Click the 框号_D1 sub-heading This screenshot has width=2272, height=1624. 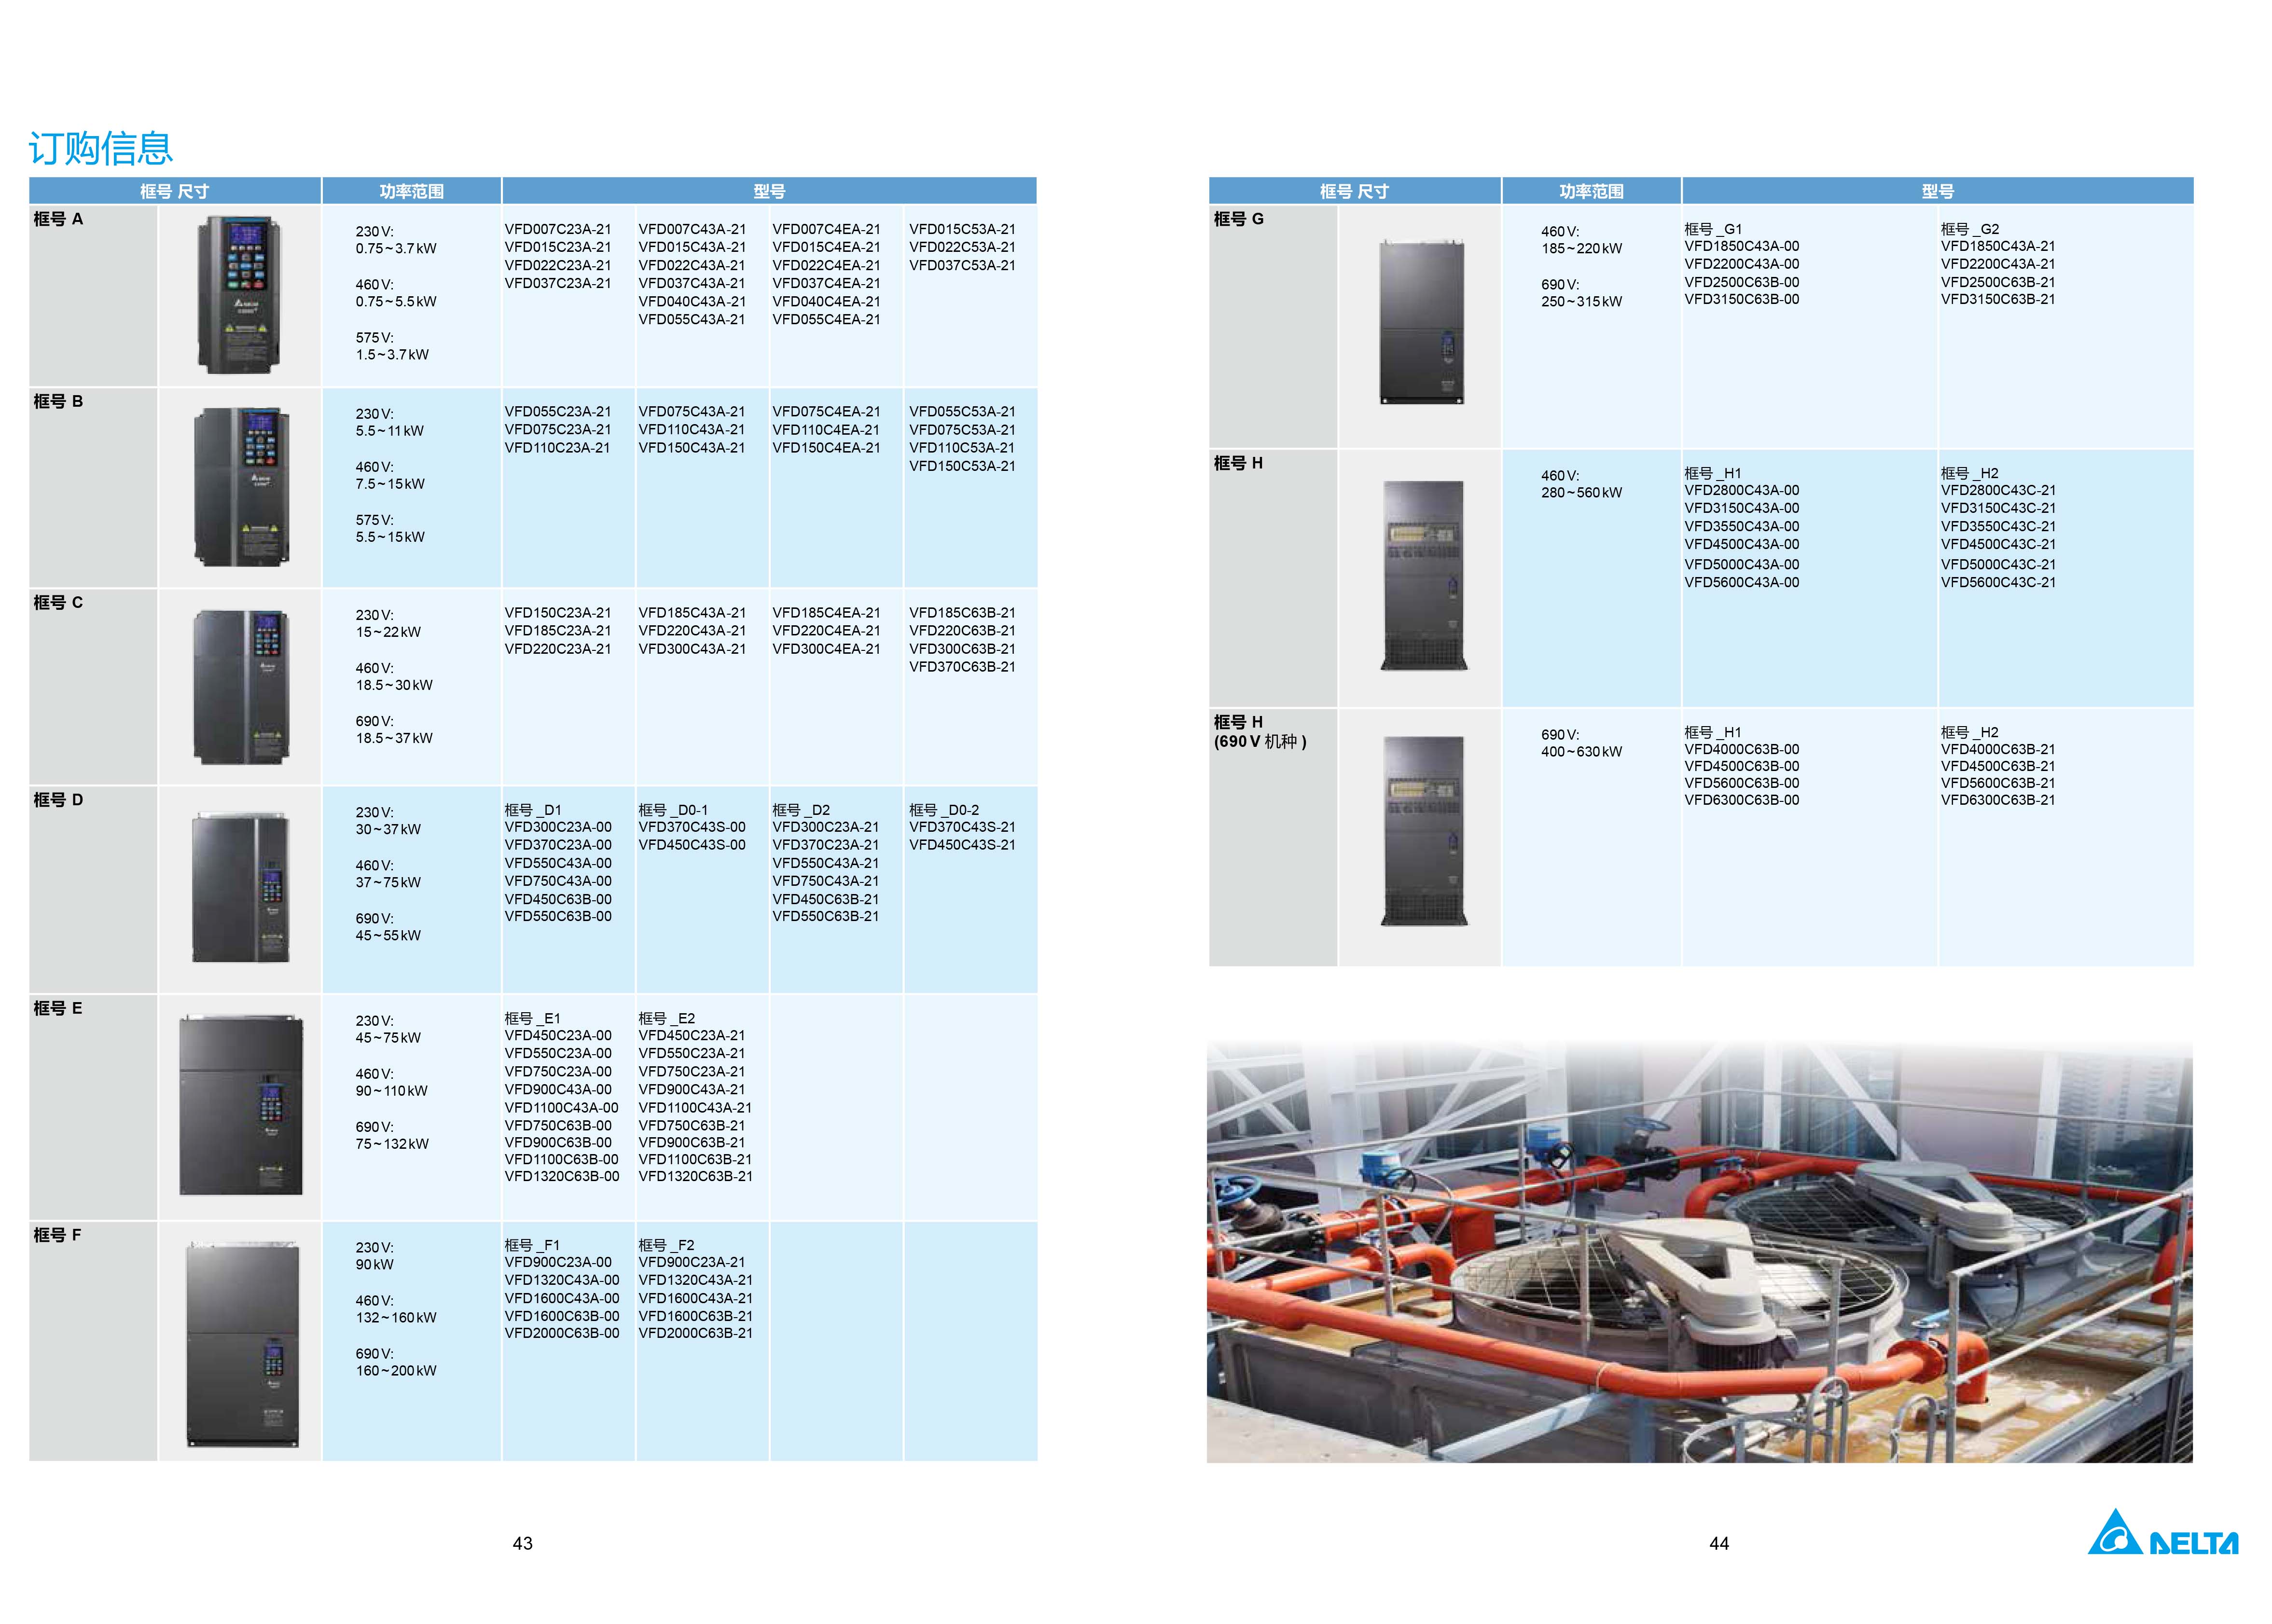pos(533,810)
